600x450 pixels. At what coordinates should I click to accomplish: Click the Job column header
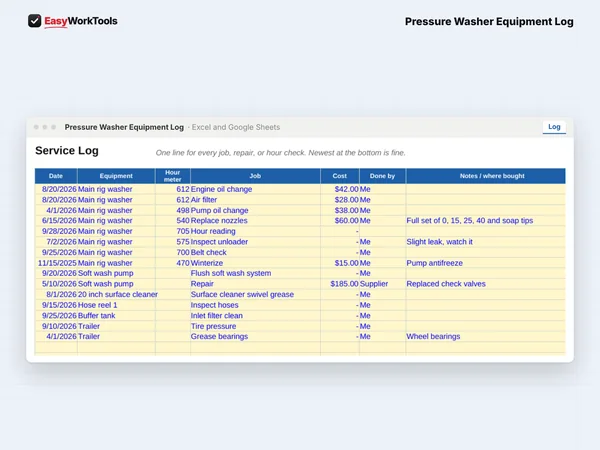pos(255,176)
